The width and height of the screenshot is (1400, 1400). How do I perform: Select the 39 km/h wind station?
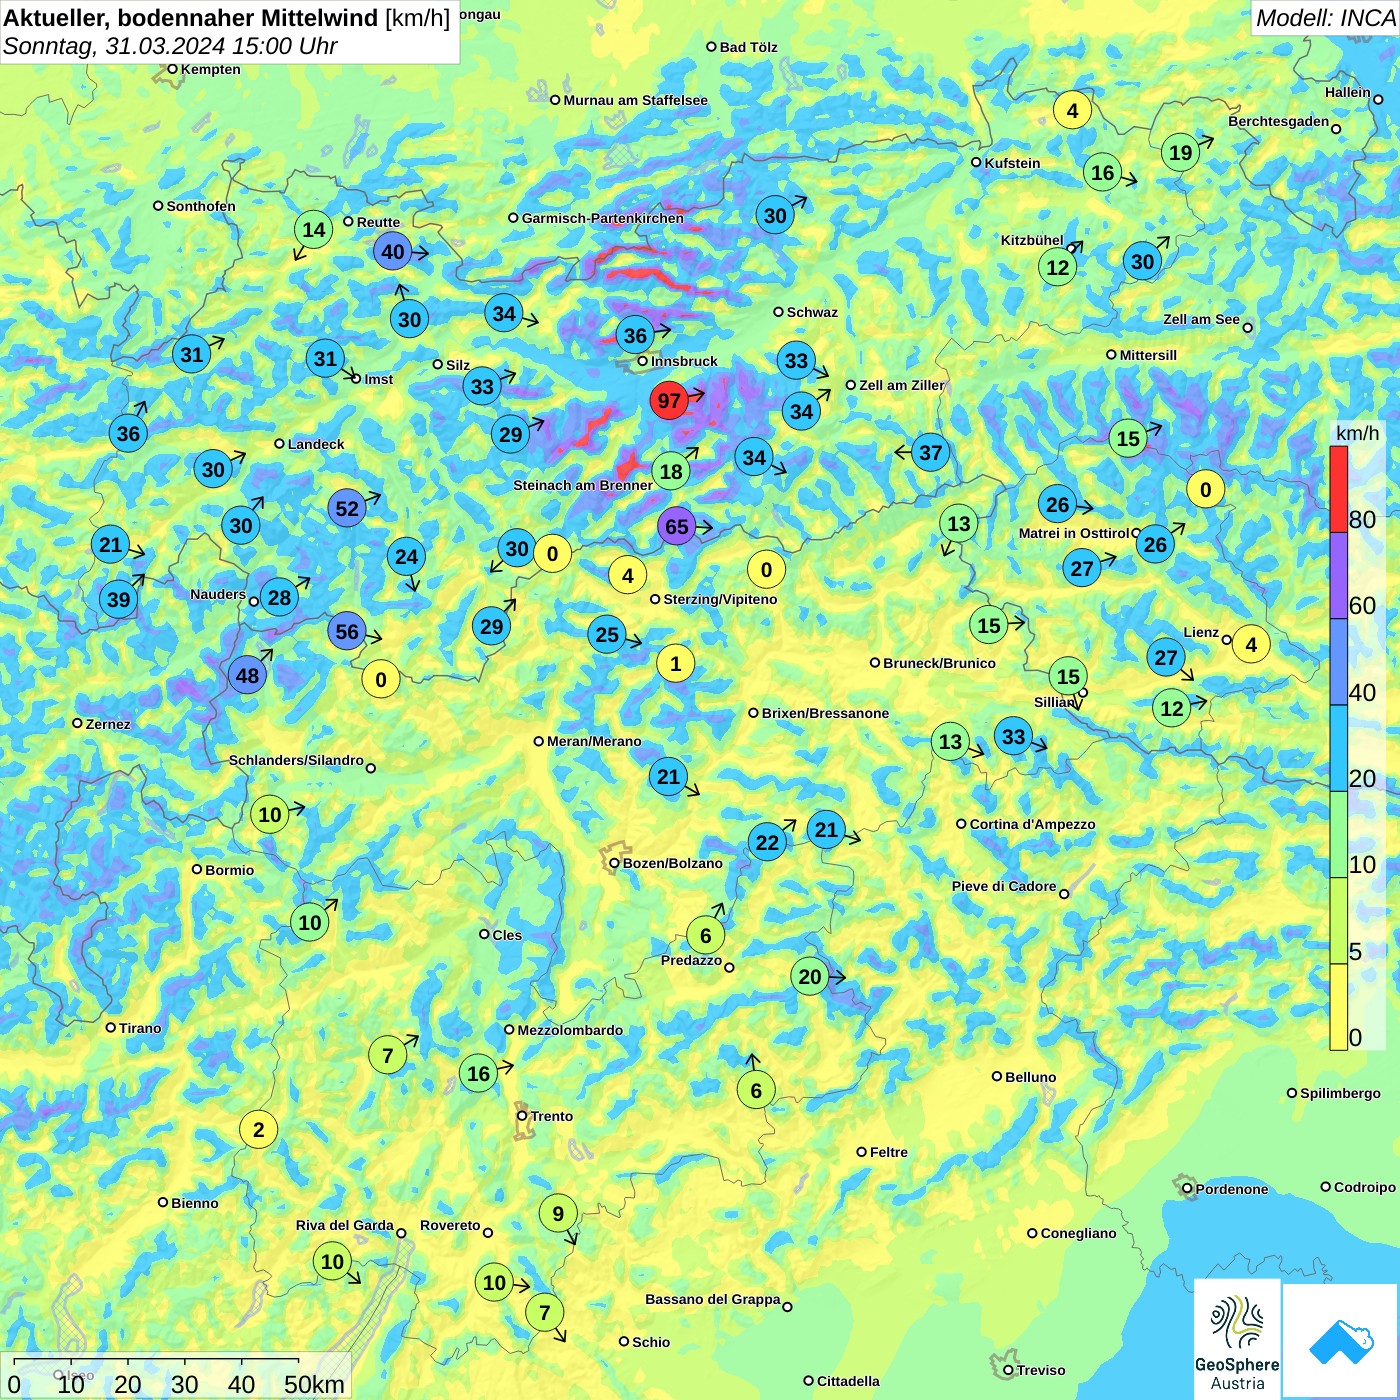[x=119, y=600]
